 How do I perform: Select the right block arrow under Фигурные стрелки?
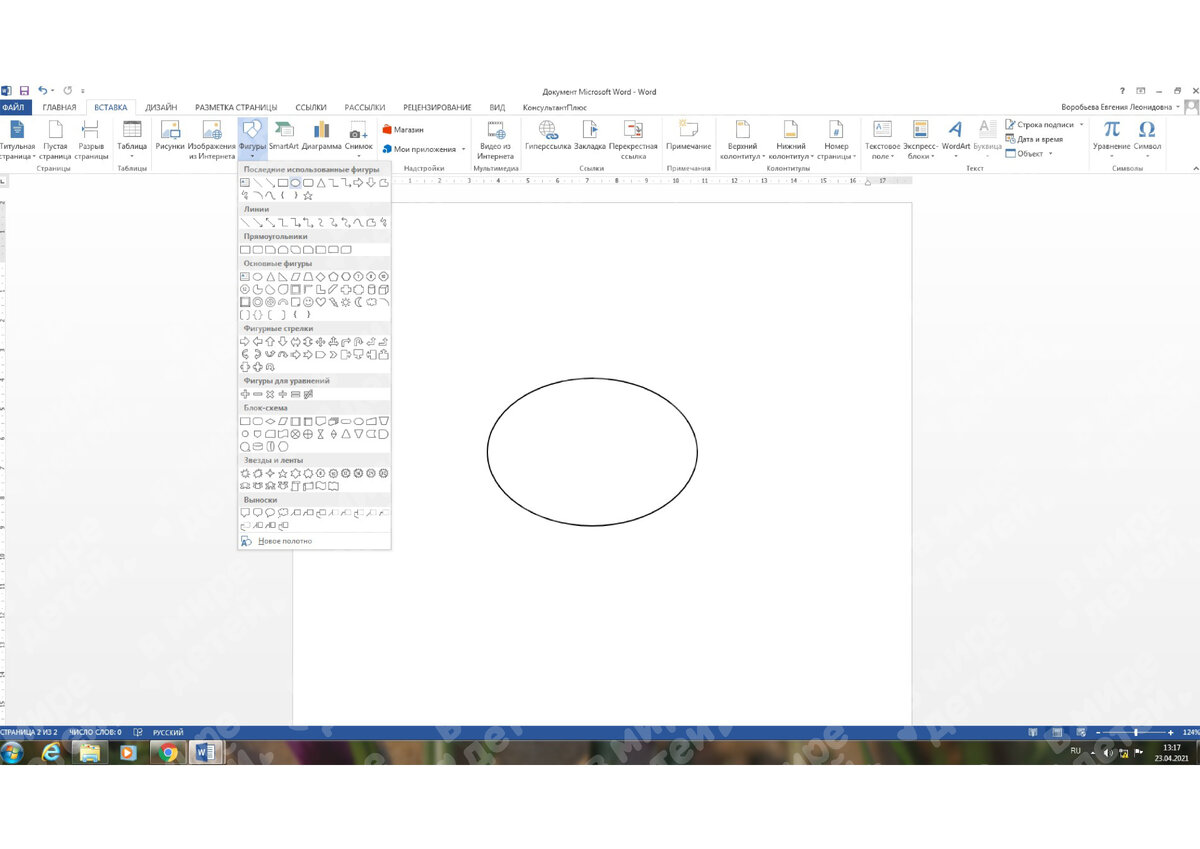coord(245,341)
